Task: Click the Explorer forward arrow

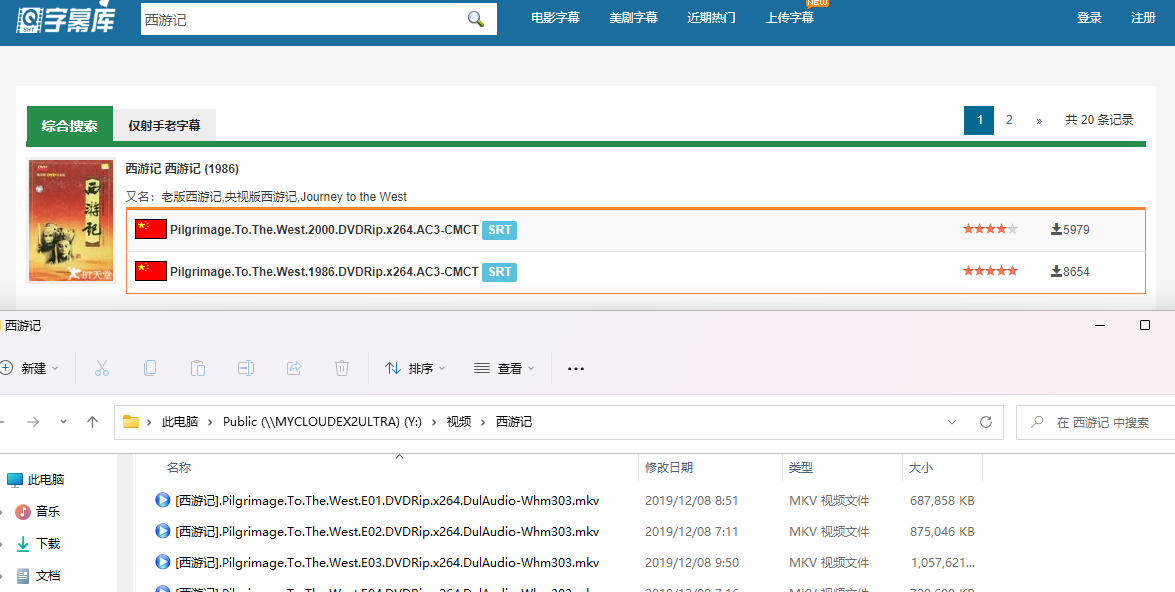Action: tap(33, 422)
